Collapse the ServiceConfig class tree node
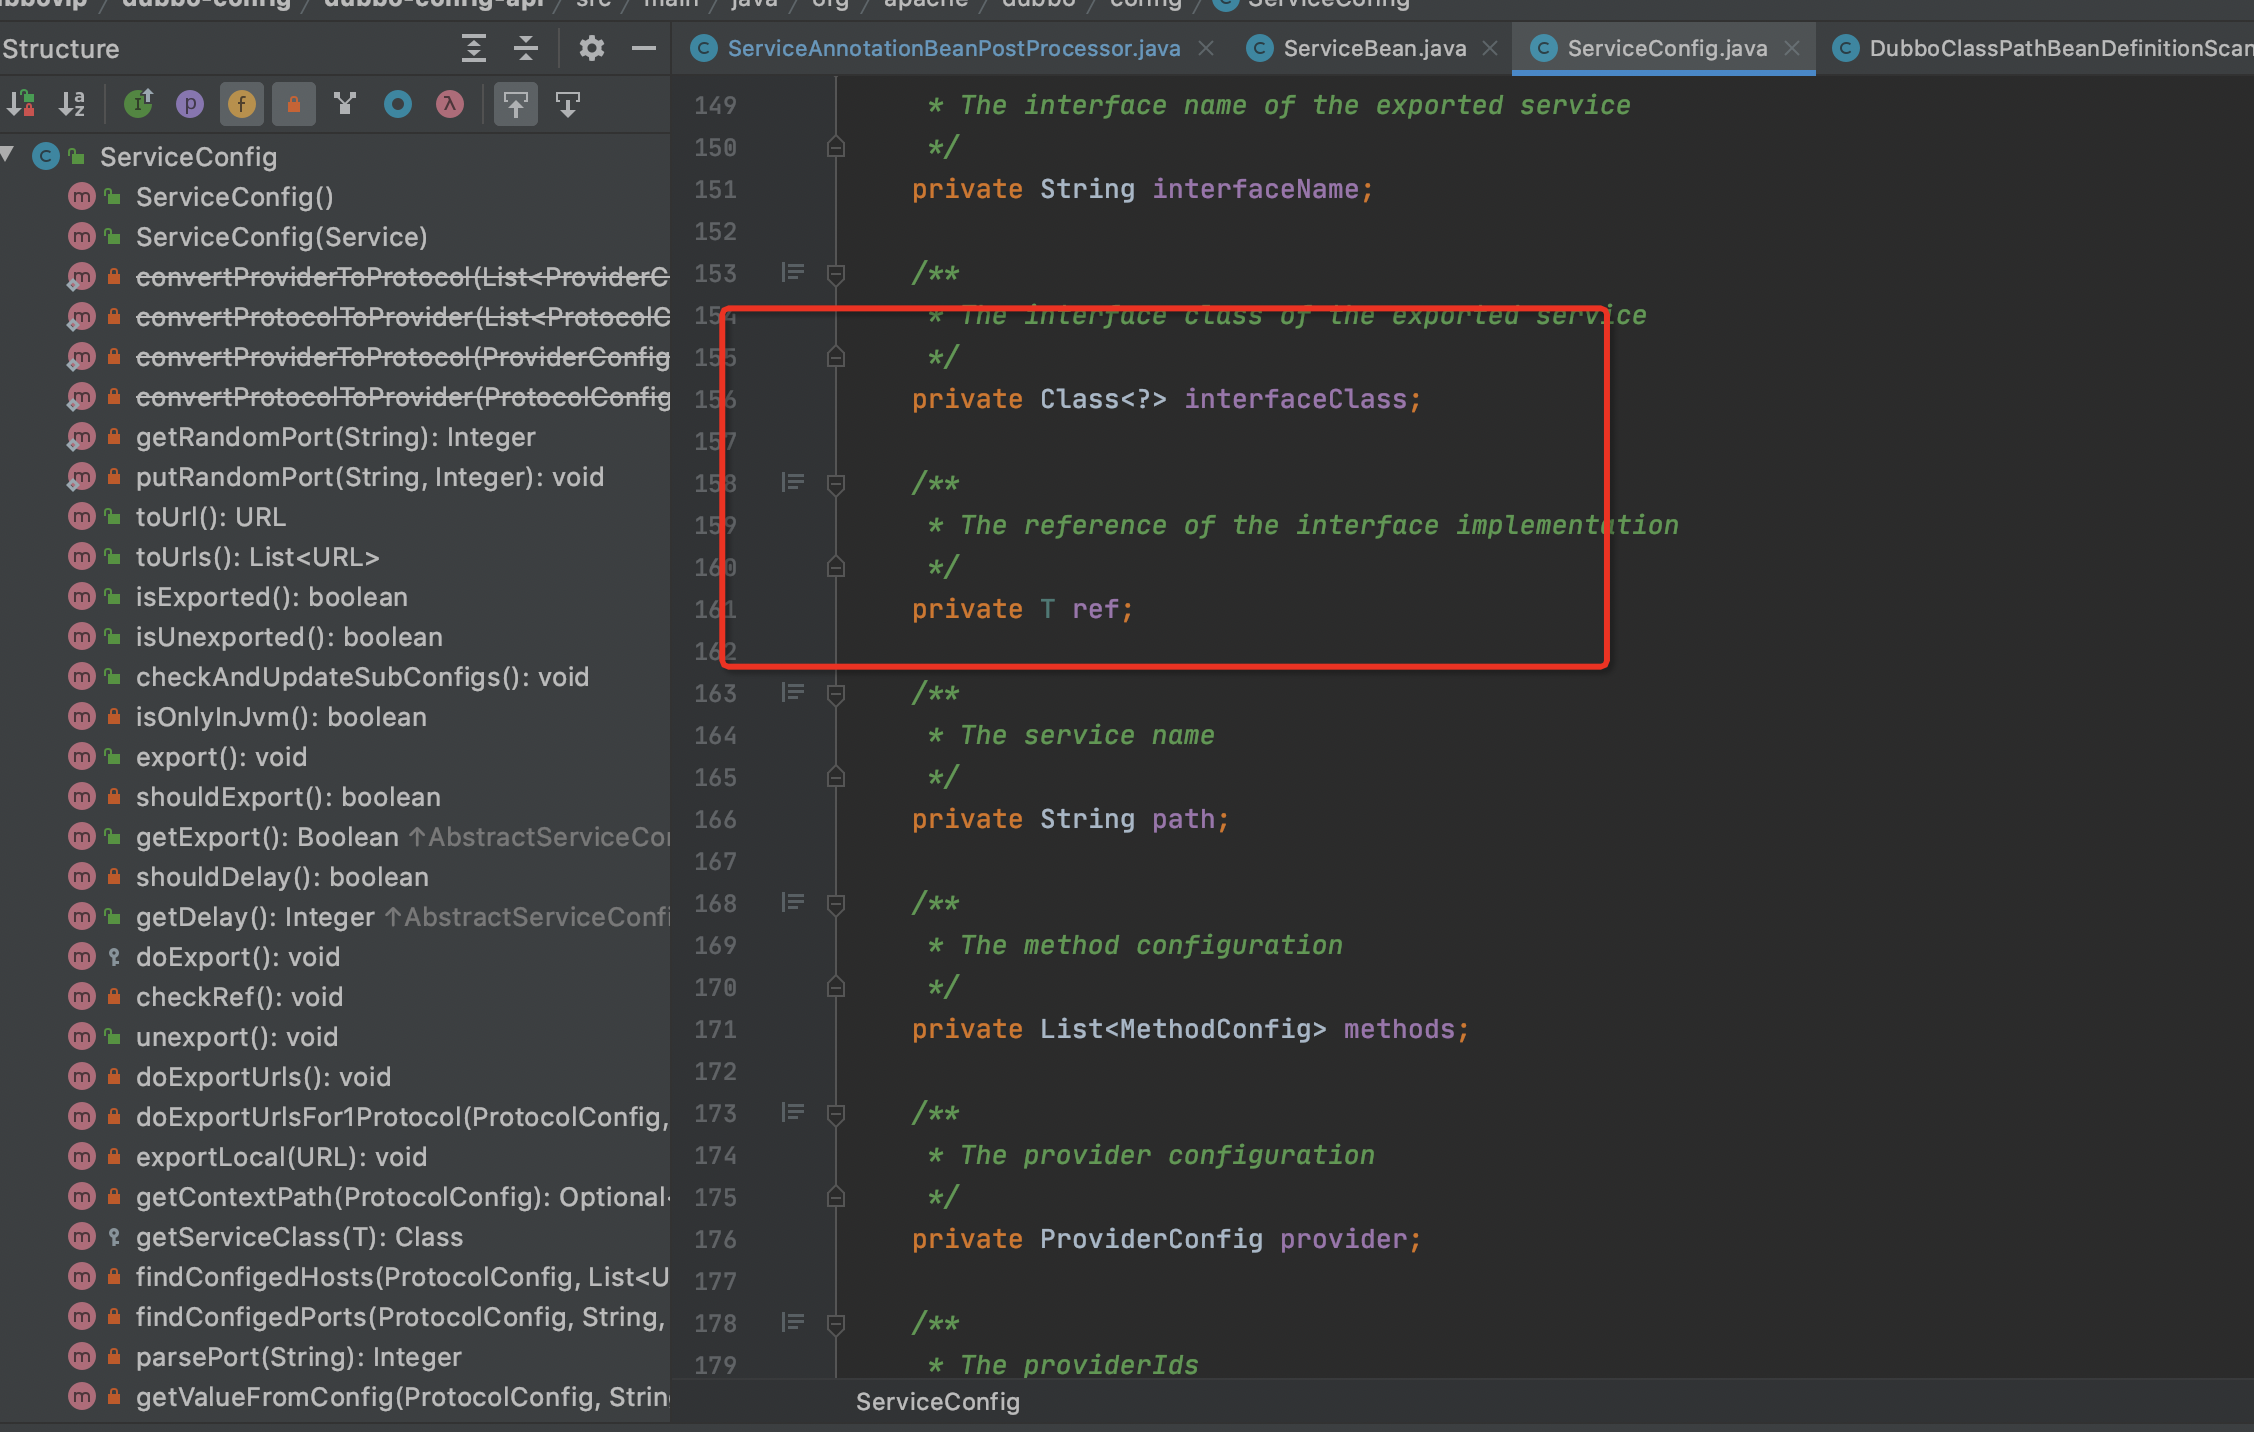The image size is (2254, 1432). tap(8, 155)
